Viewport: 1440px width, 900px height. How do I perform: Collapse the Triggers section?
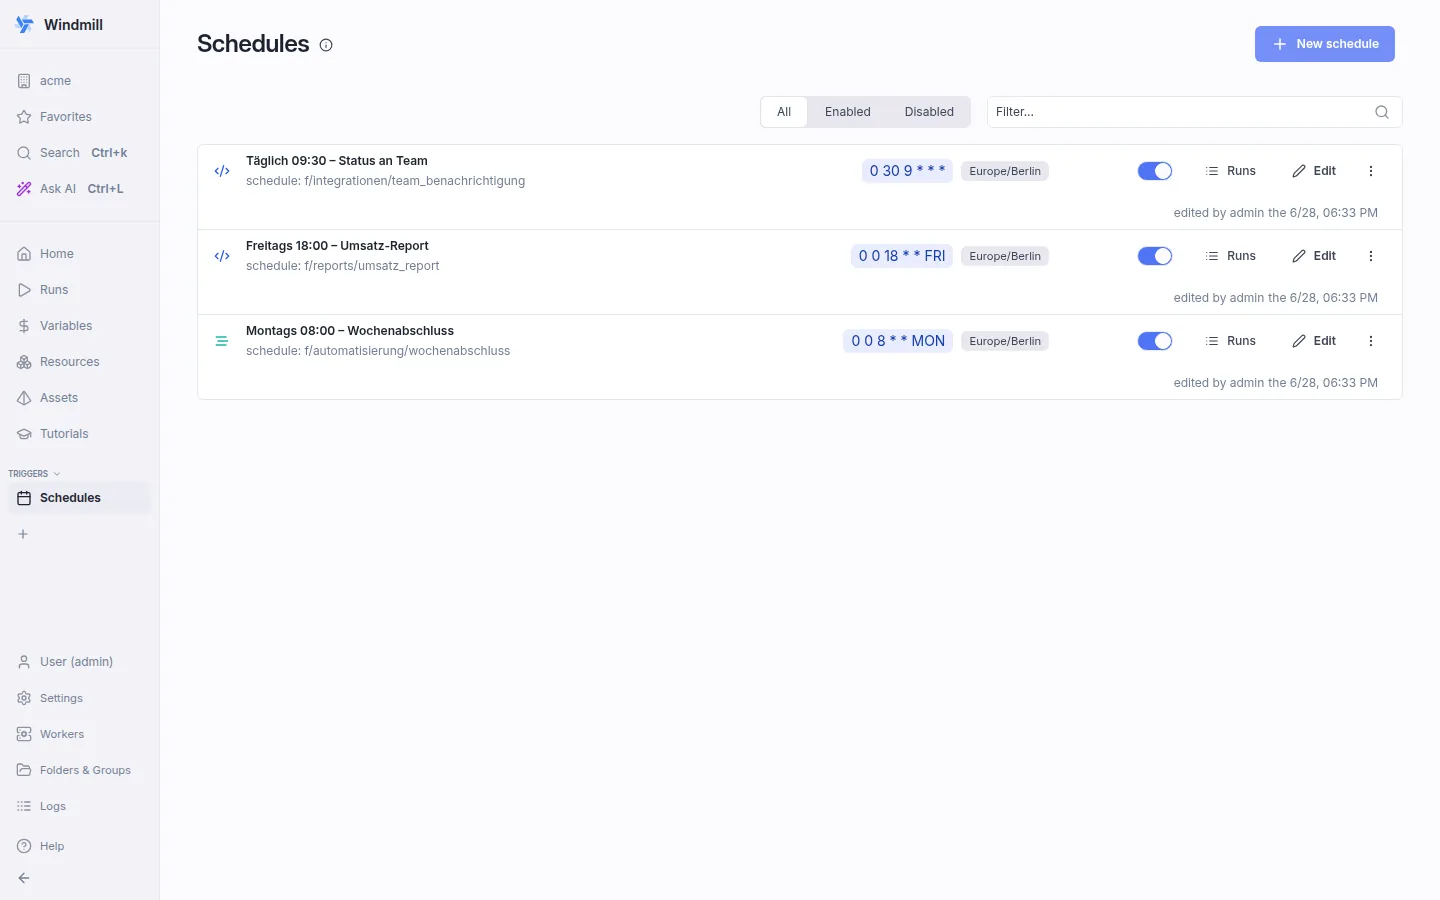(x=34, y=474)
